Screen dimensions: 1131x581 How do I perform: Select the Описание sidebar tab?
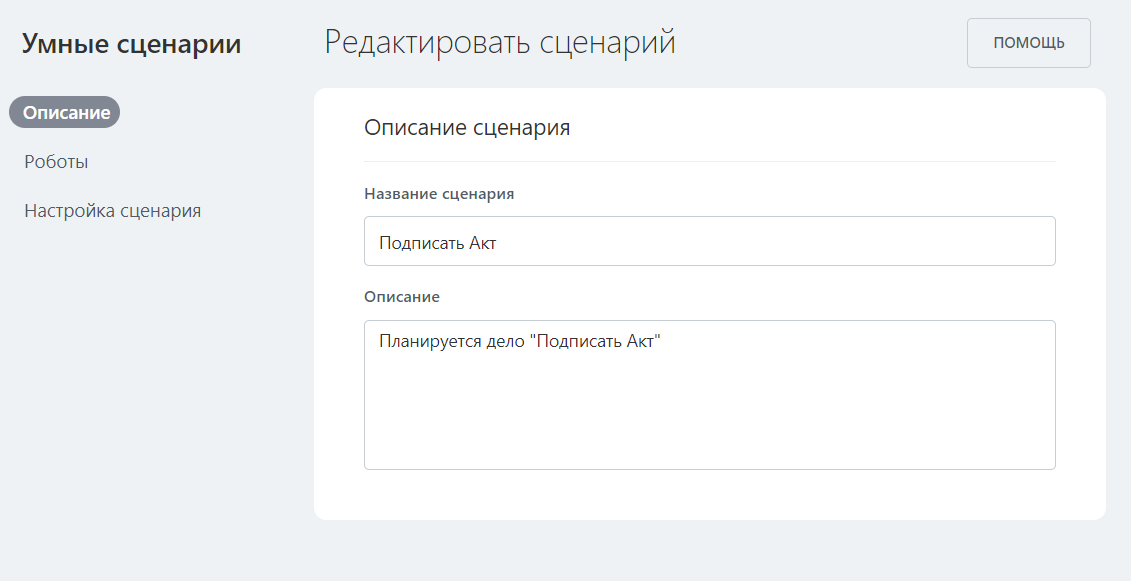[65, 112]
